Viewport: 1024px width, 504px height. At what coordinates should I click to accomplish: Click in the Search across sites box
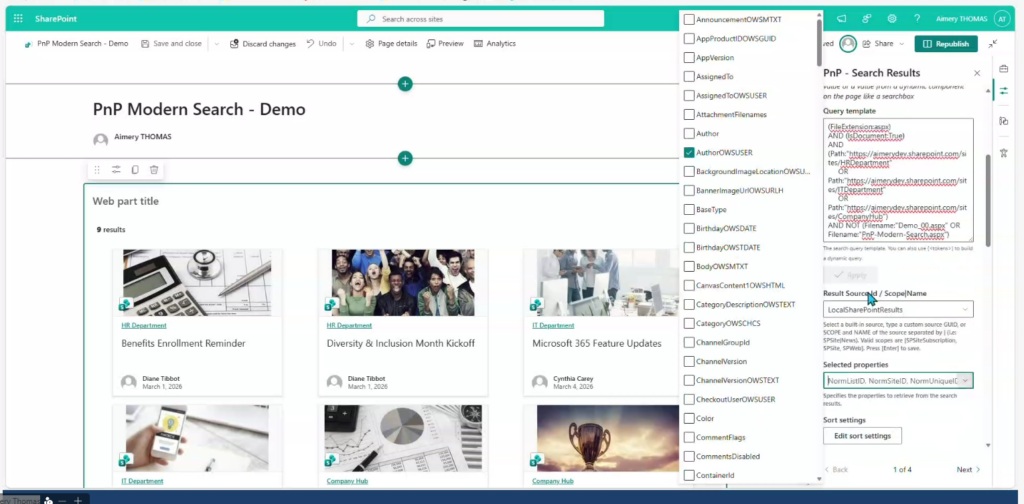[x=480, y=18]
